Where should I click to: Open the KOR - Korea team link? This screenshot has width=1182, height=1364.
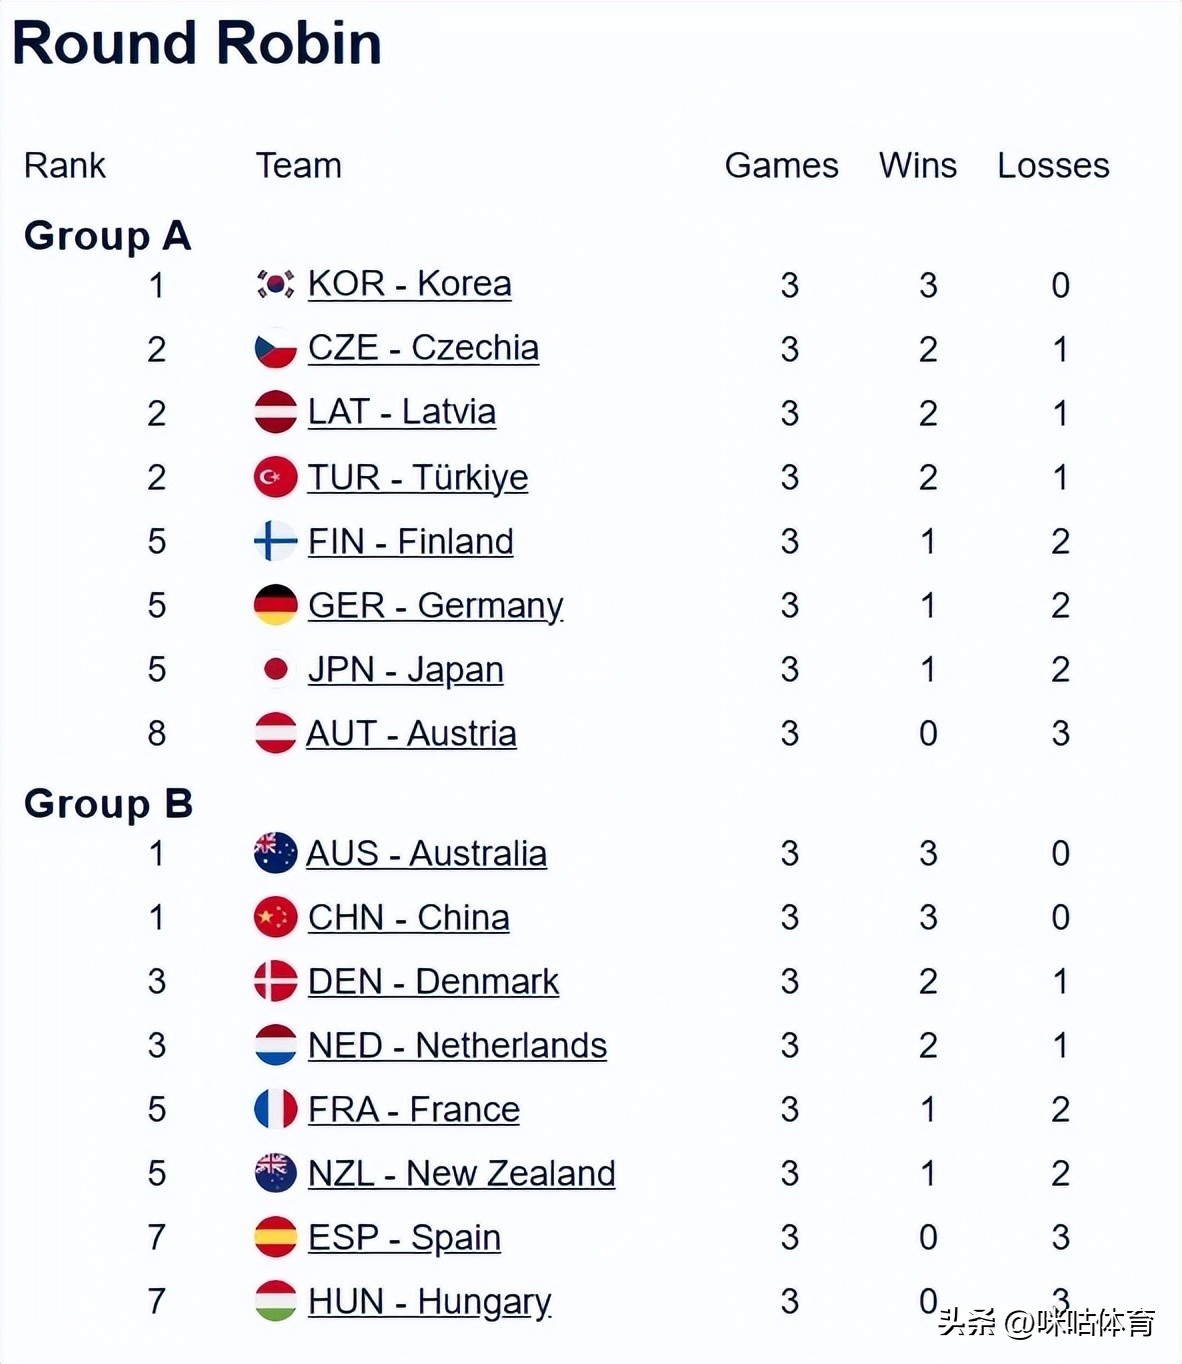pyautogui.click(x=409, y=284)
